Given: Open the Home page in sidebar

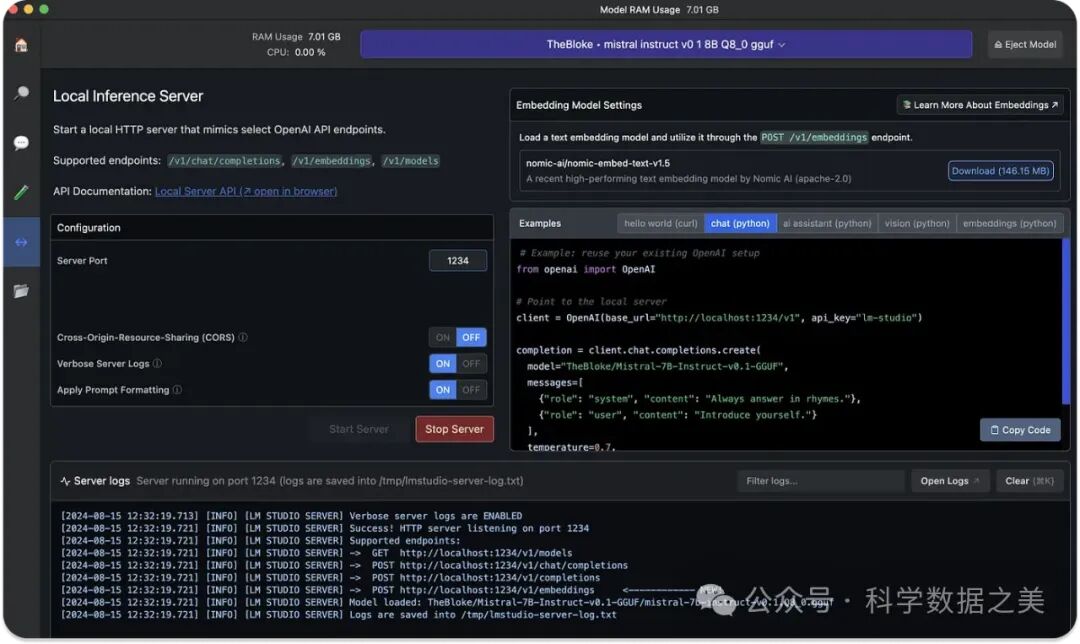Looking at the screenshot, I should click(x=21, y=45).
